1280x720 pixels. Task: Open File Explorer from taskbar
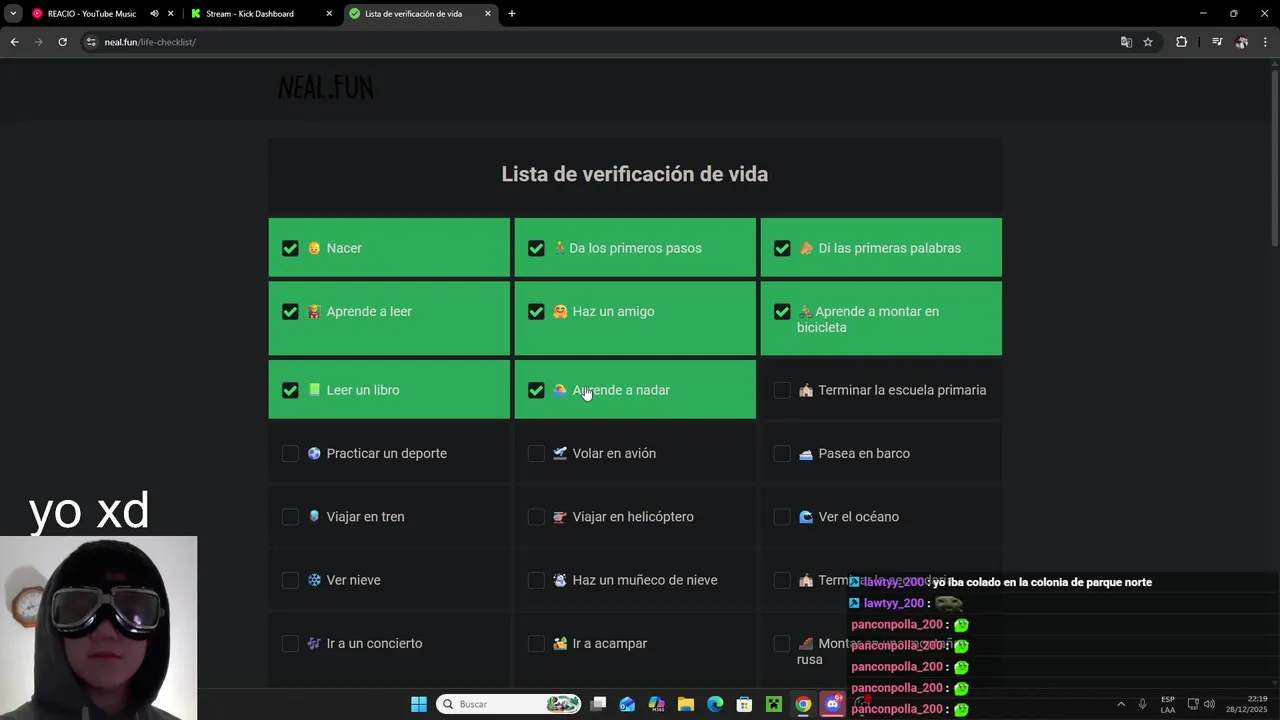(686, 704)
